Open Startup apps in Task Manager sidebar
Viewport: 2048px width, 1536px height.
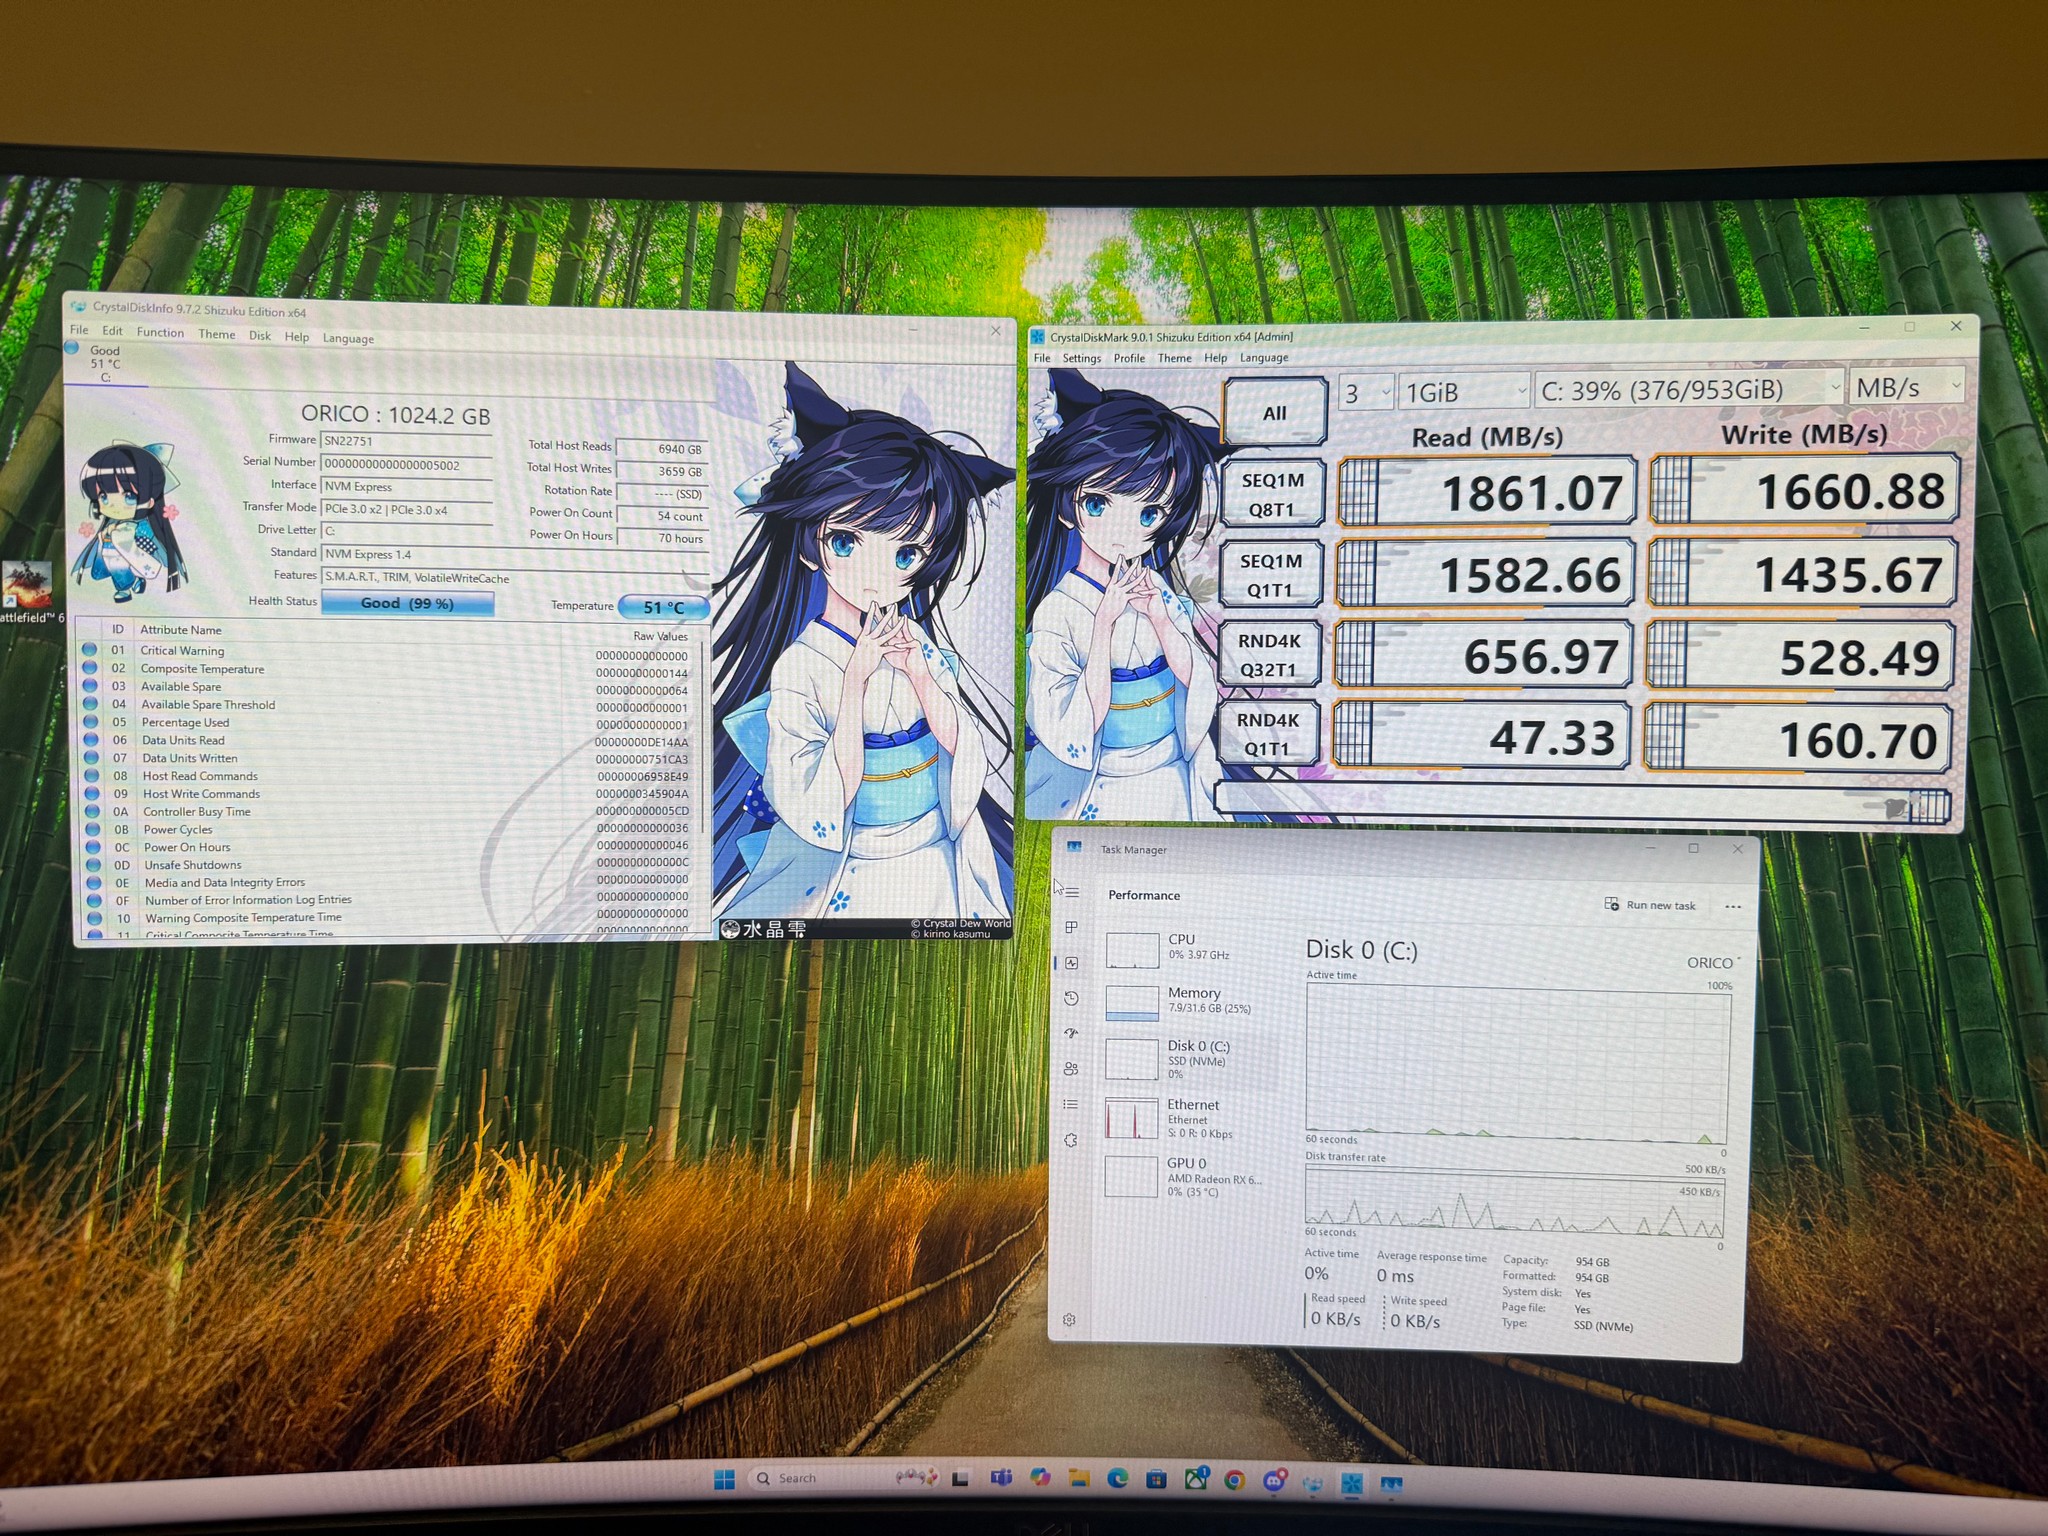[x=1072, y=1033]
